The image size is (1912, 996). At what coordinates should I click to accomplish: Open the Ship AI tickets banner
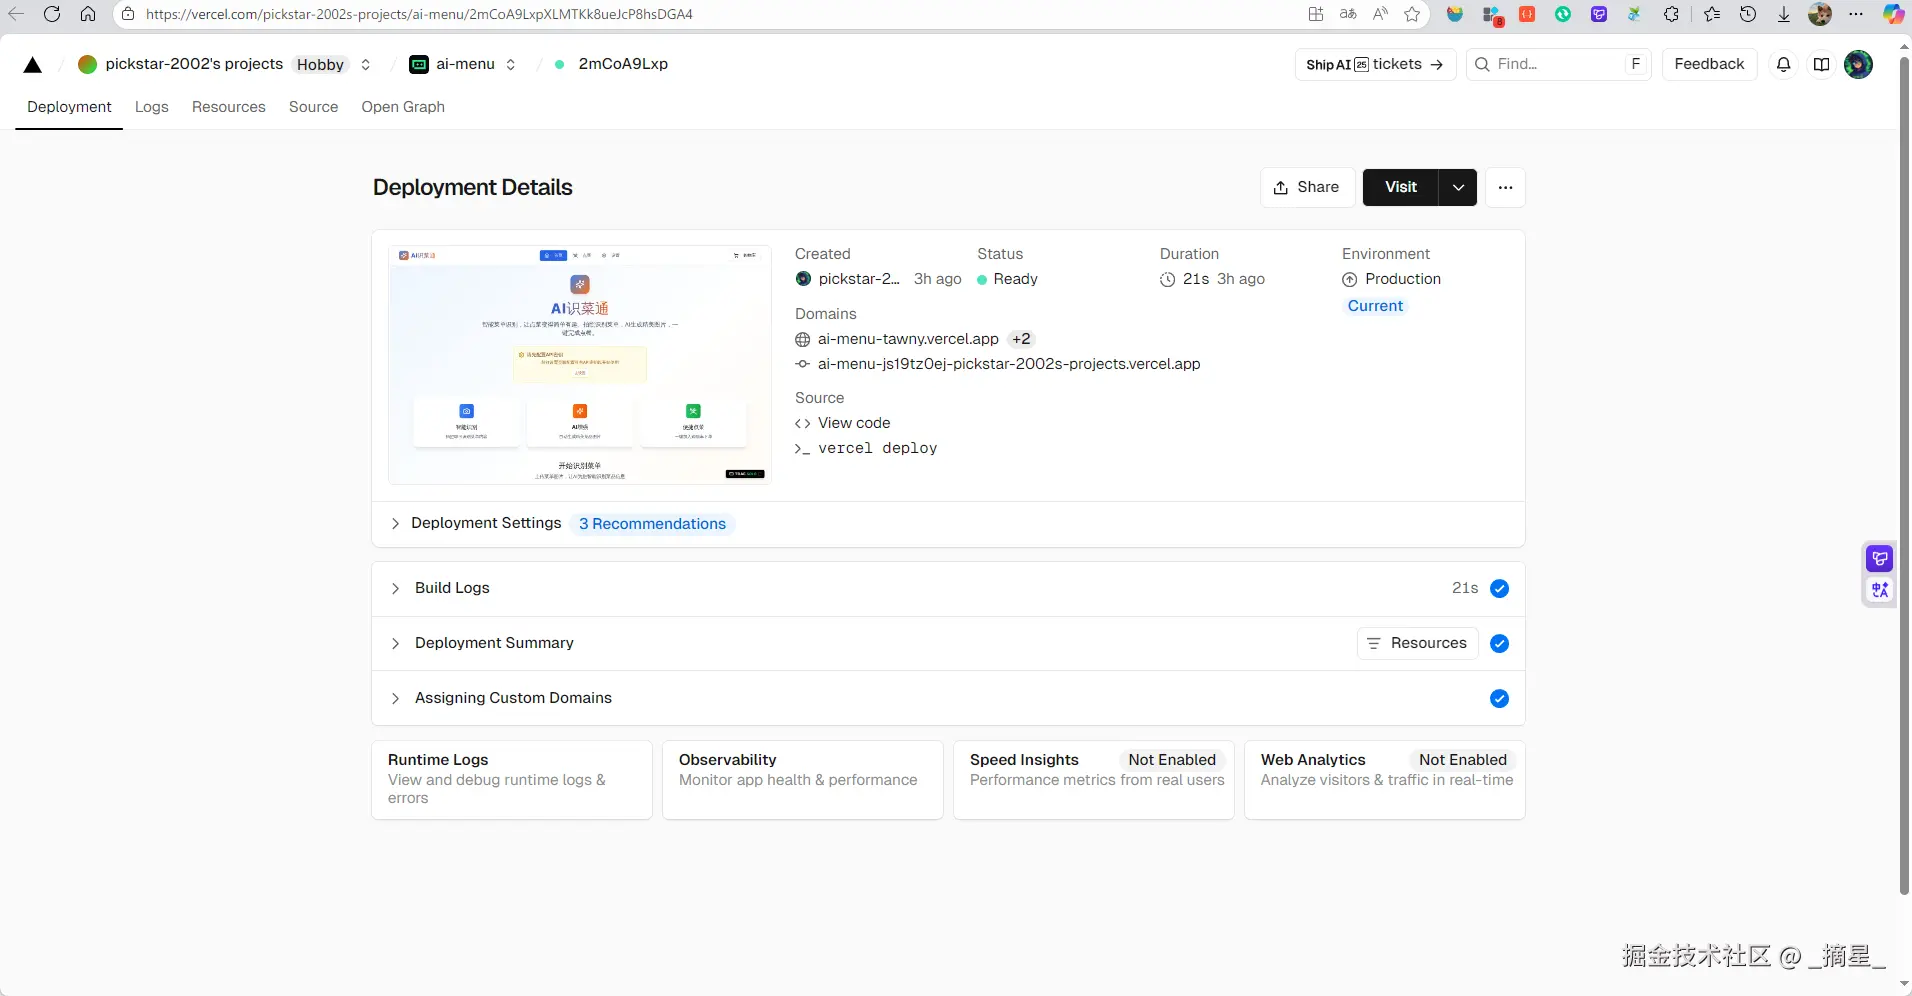pyautogui.click(x=1375, y=64)
